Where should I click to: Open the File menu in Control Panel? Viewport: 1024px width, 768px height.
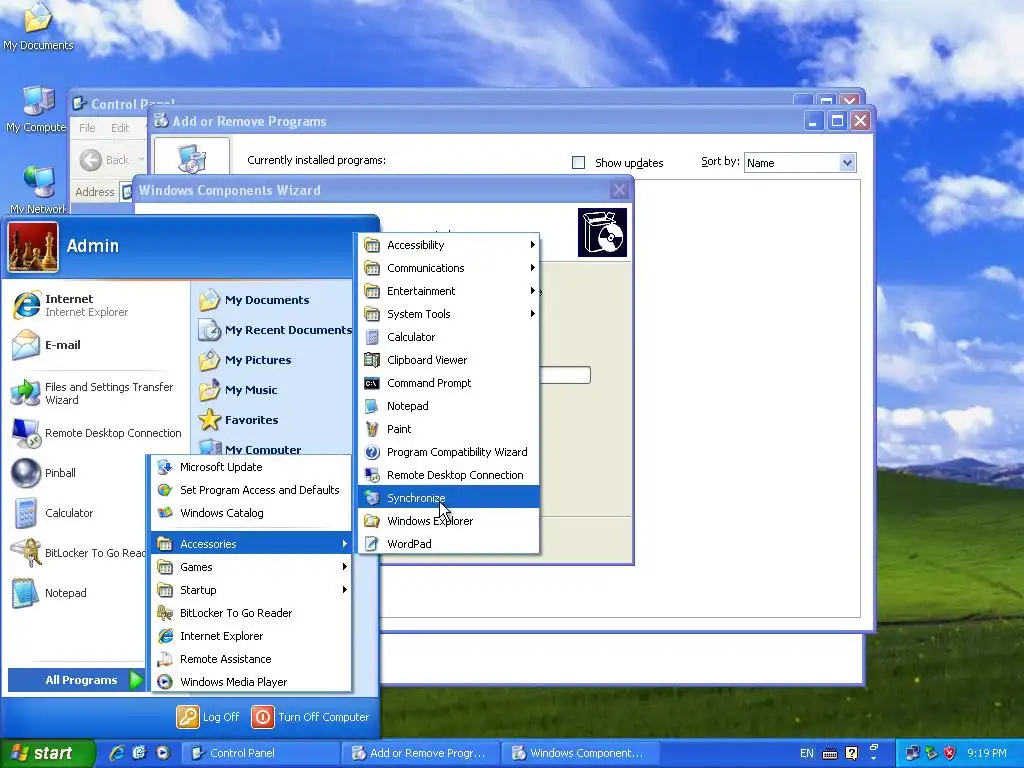point(87,128)
